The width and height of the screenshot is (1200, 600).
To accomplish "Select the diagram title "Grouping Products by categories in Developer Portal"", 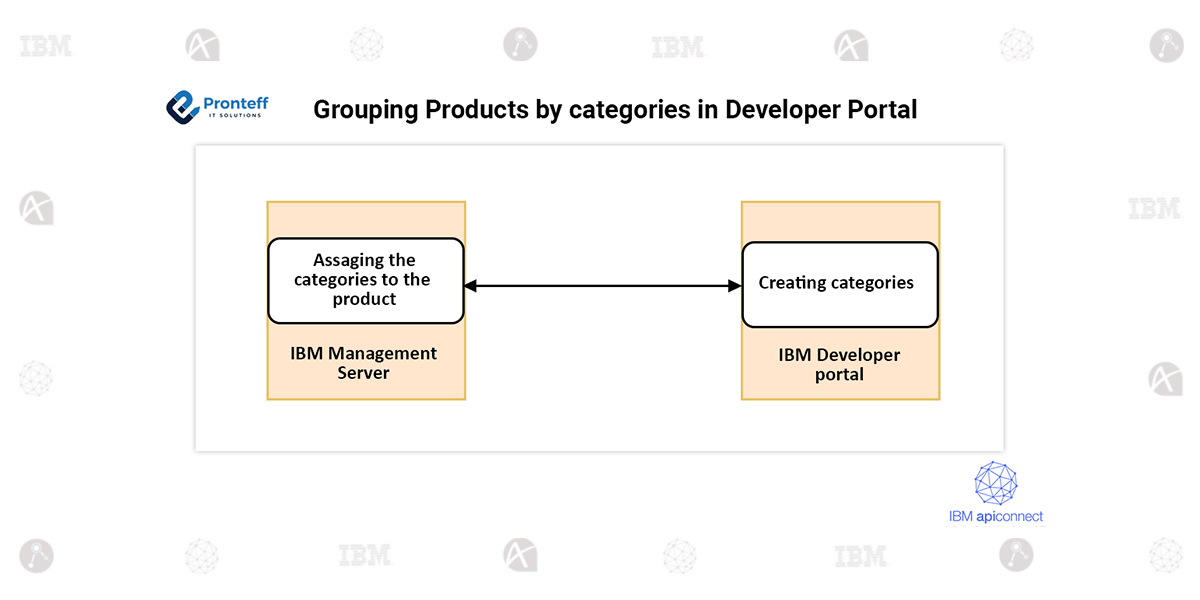I will tap(615, 109).
